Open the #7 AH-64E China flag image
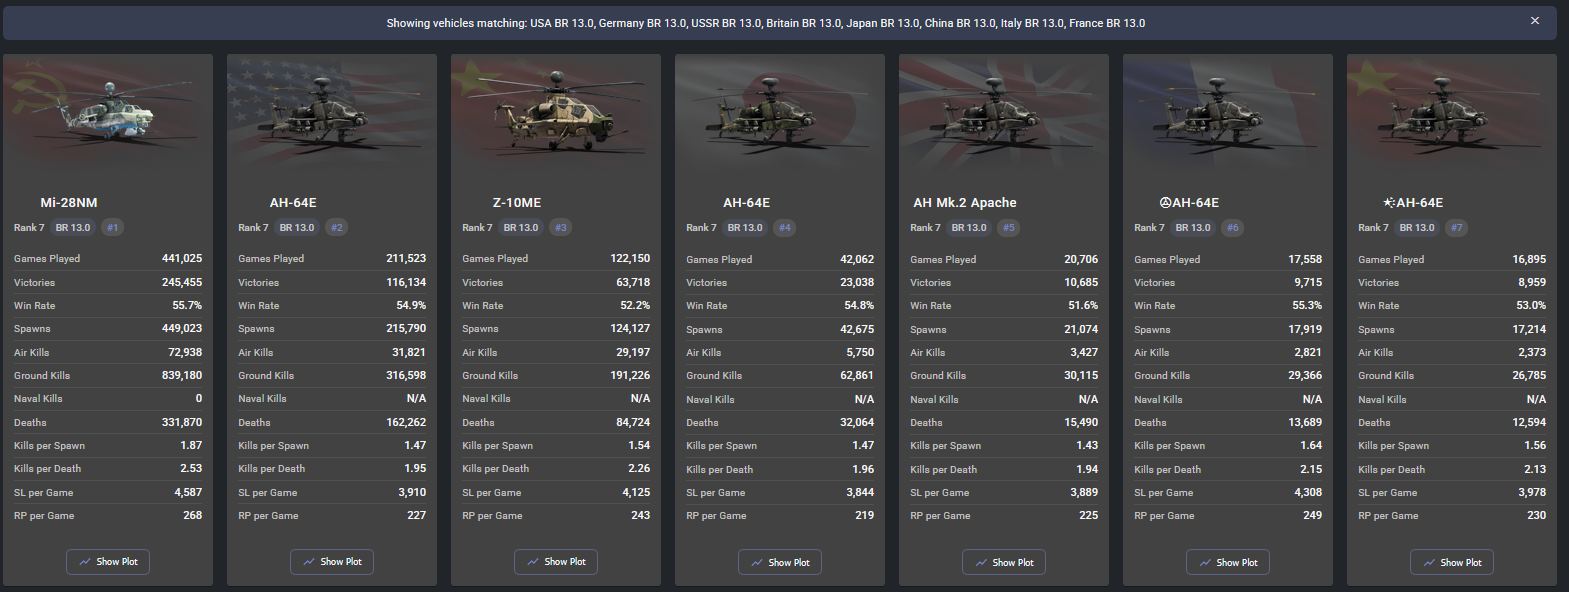Image resolution: width=1569 pixels, height=592 pixels. point(1452,115)
